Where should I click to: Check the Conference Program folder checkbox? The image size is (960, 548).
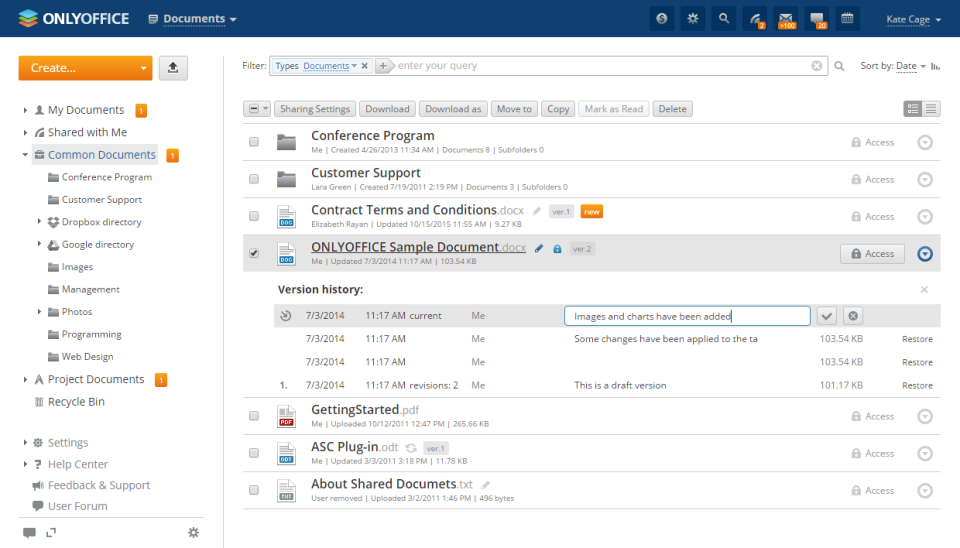coord(254,142)
